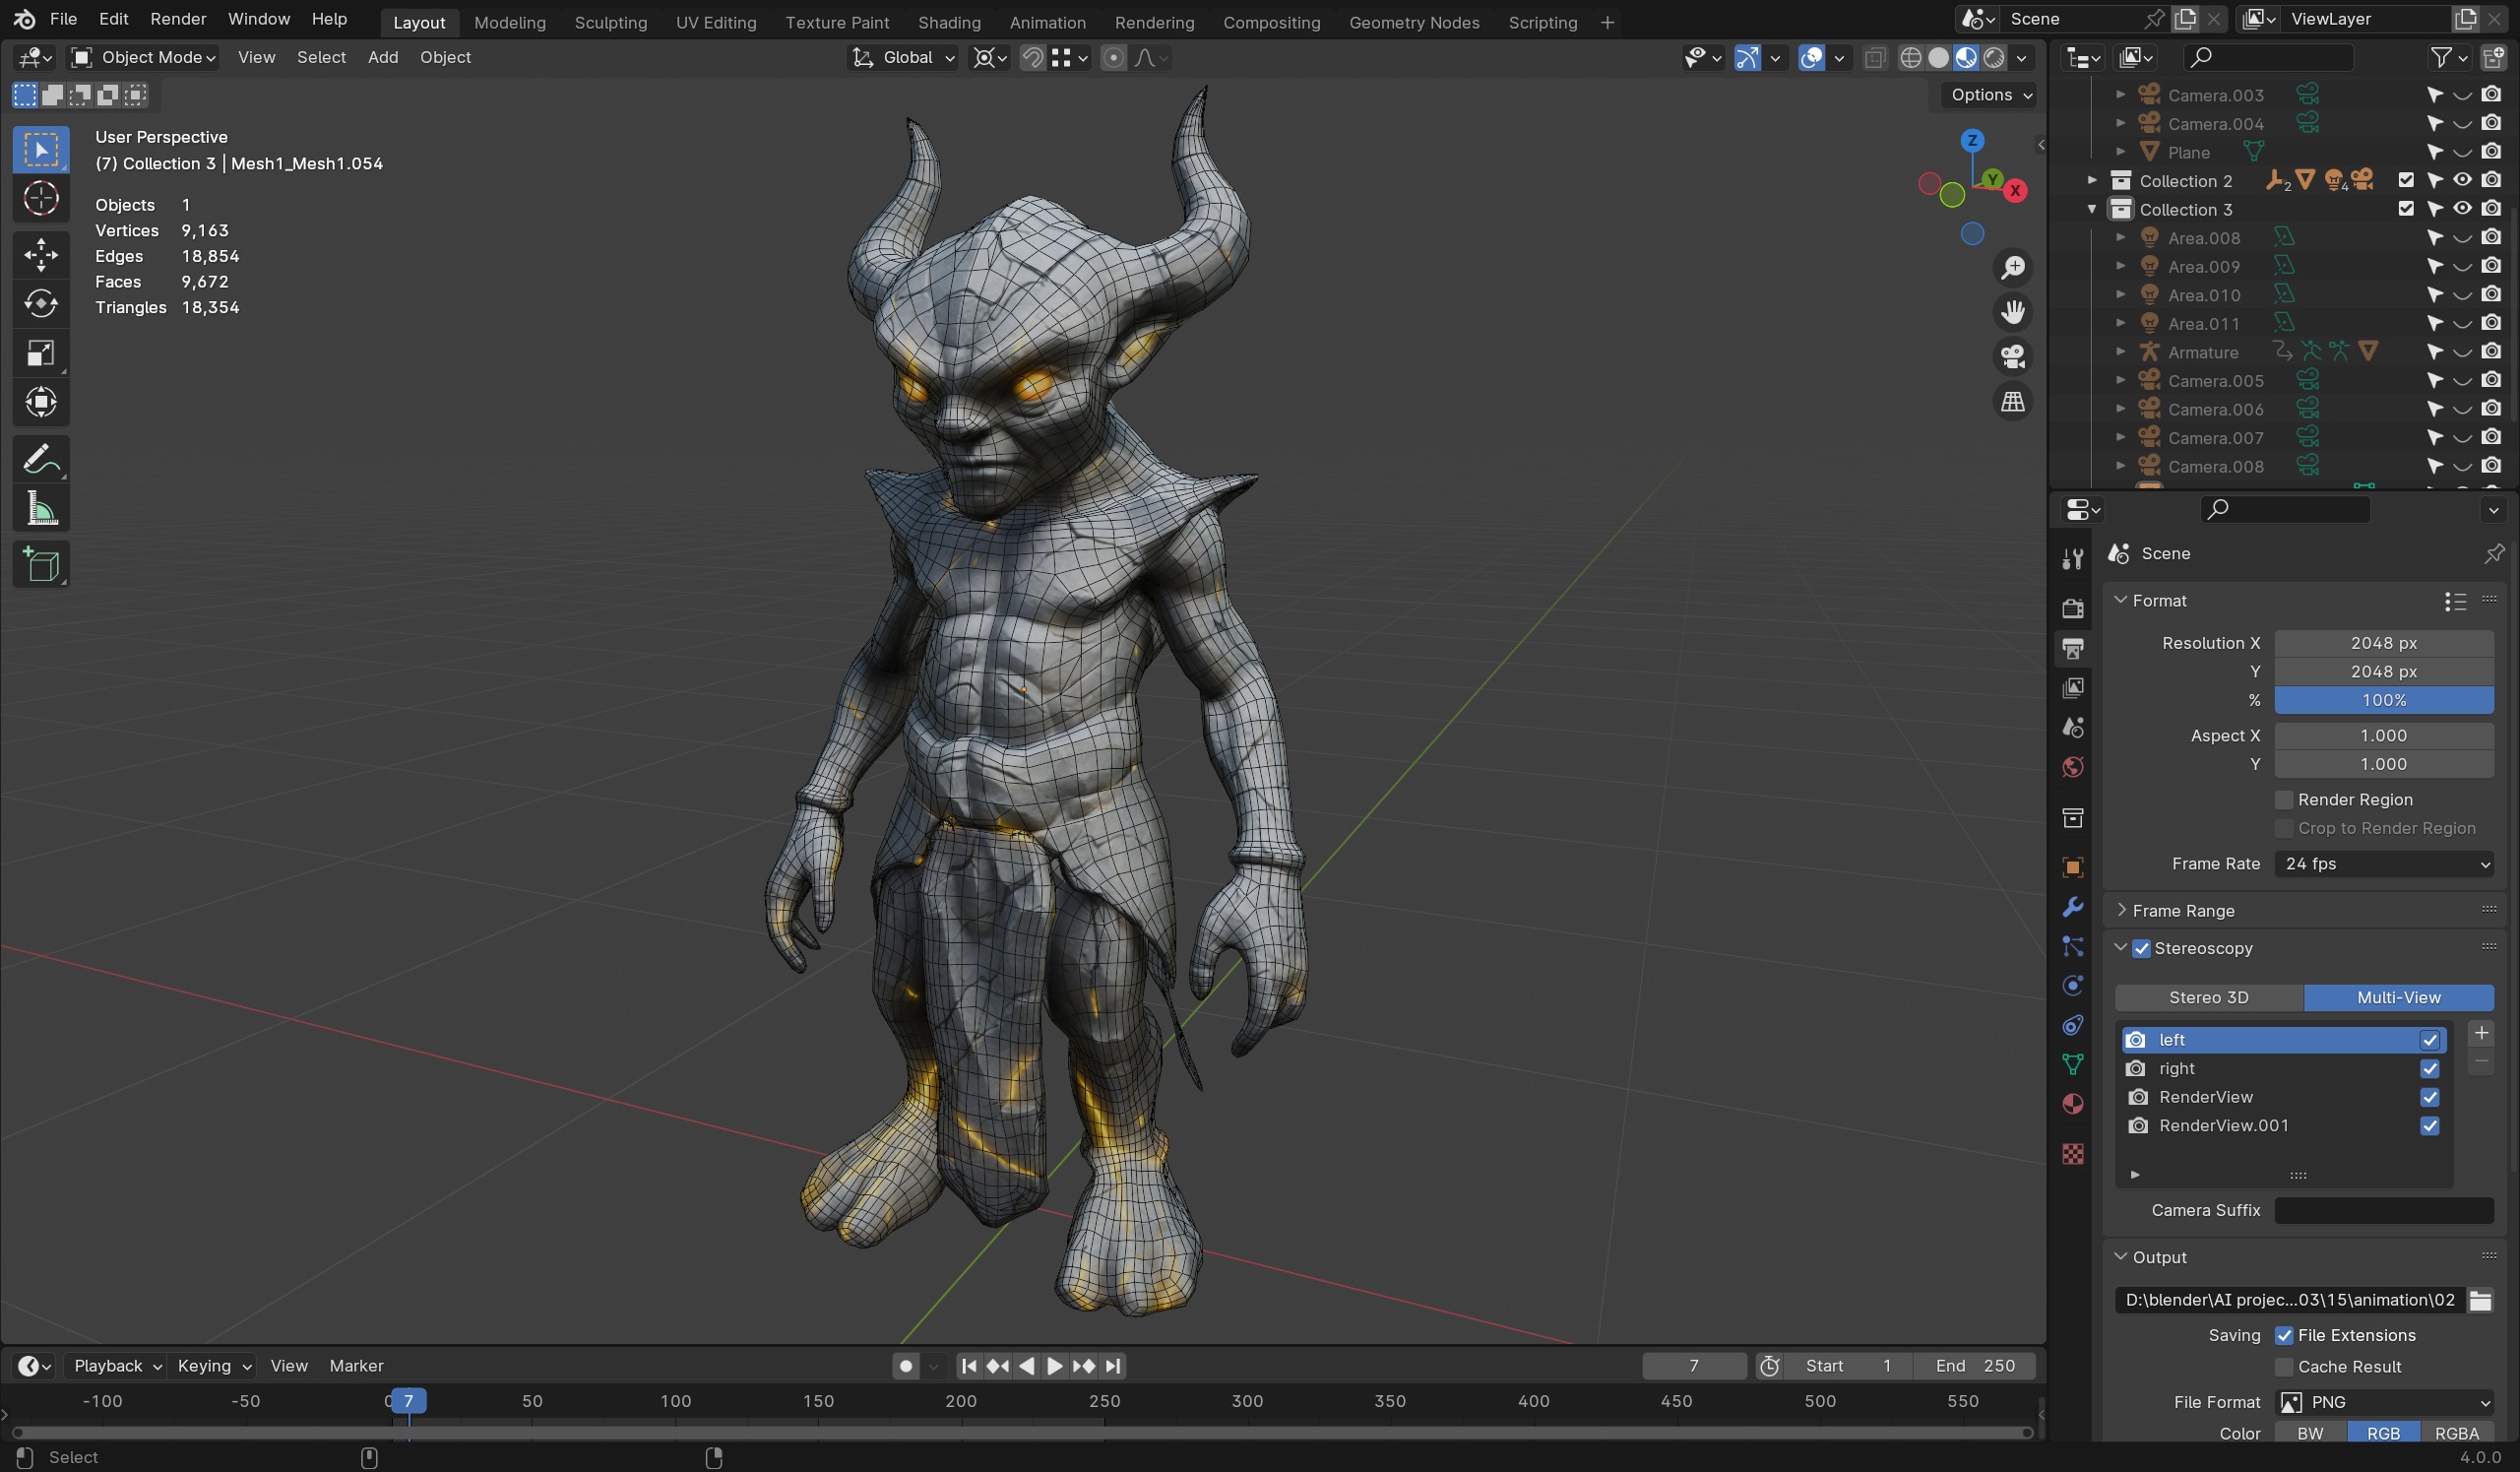Switch to the Shading workspace tab

tap(949, 22)
